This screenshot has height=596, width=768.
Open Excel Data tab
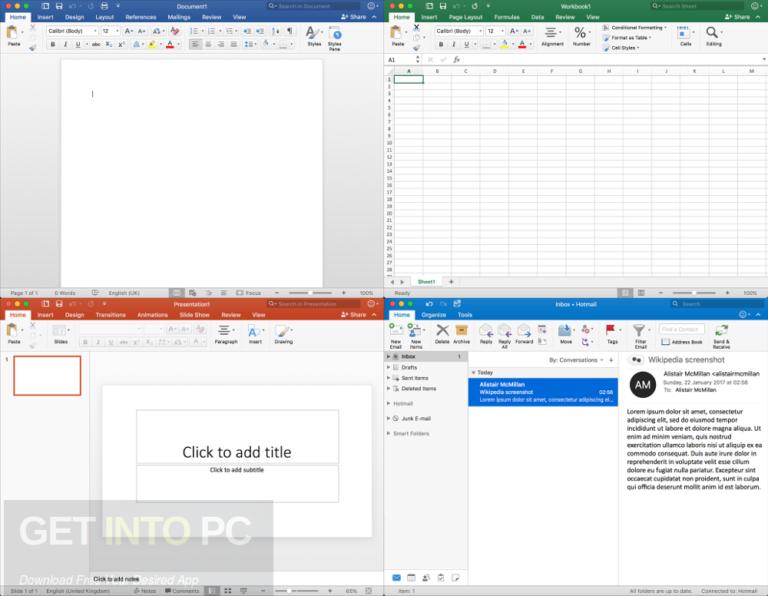[537, 17]
